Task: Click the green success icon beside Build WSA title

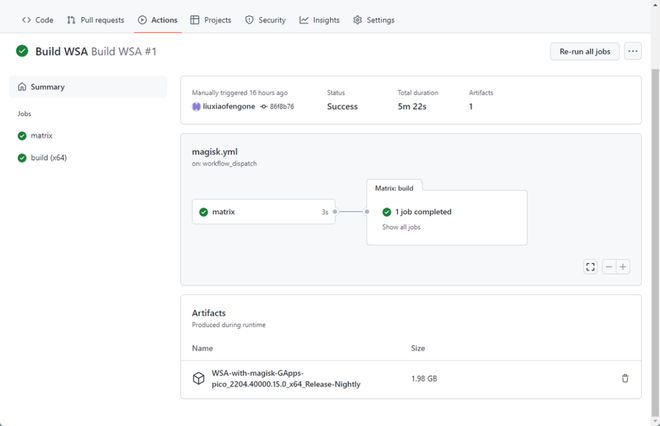Action: 22,51
